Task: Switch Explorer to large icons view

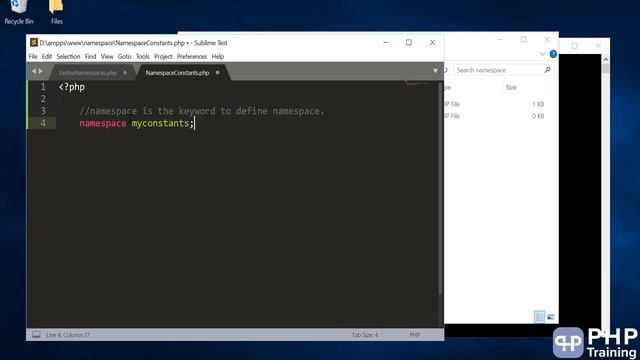Action: pyautogui.click(x=551, y=316)
